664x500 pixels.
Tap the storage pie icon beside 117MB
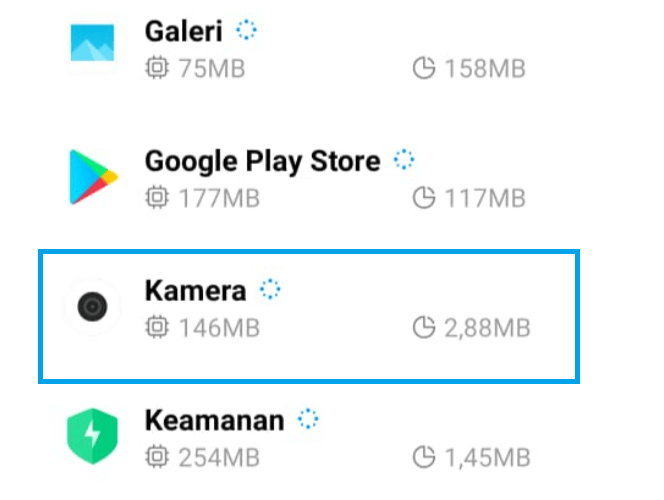(x=424, y=197)
